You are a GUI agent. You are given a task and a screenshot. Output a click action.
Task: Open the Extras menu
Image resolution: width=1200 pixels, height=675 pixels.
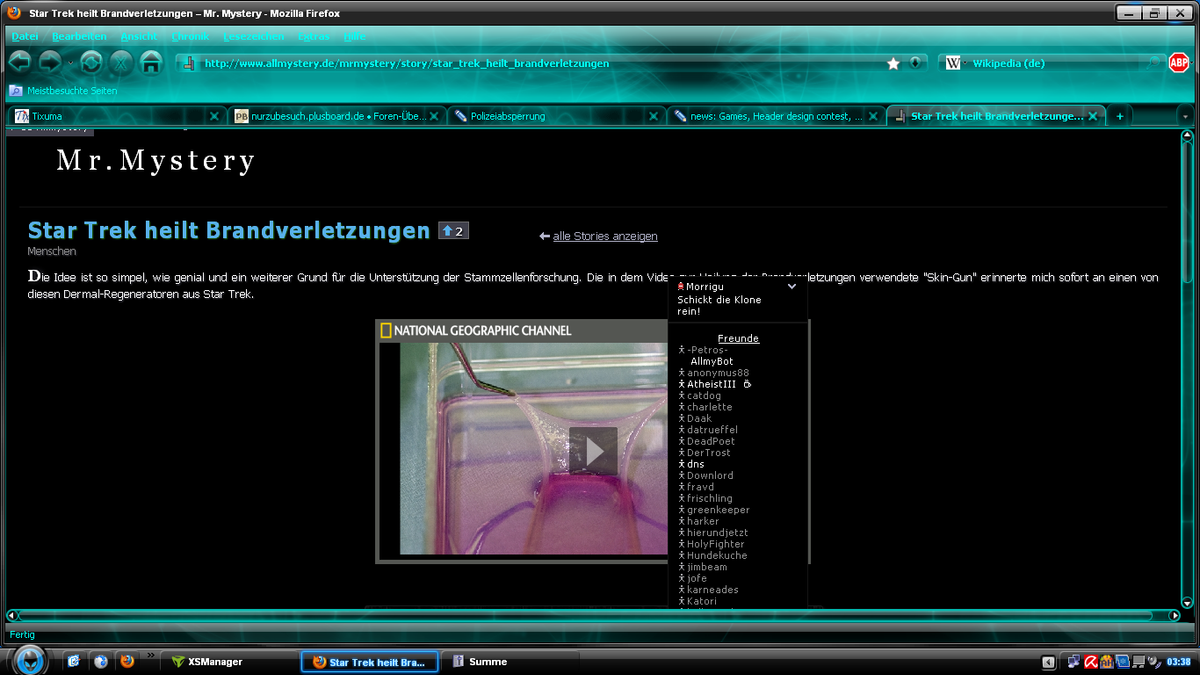(x=314, y=36)
